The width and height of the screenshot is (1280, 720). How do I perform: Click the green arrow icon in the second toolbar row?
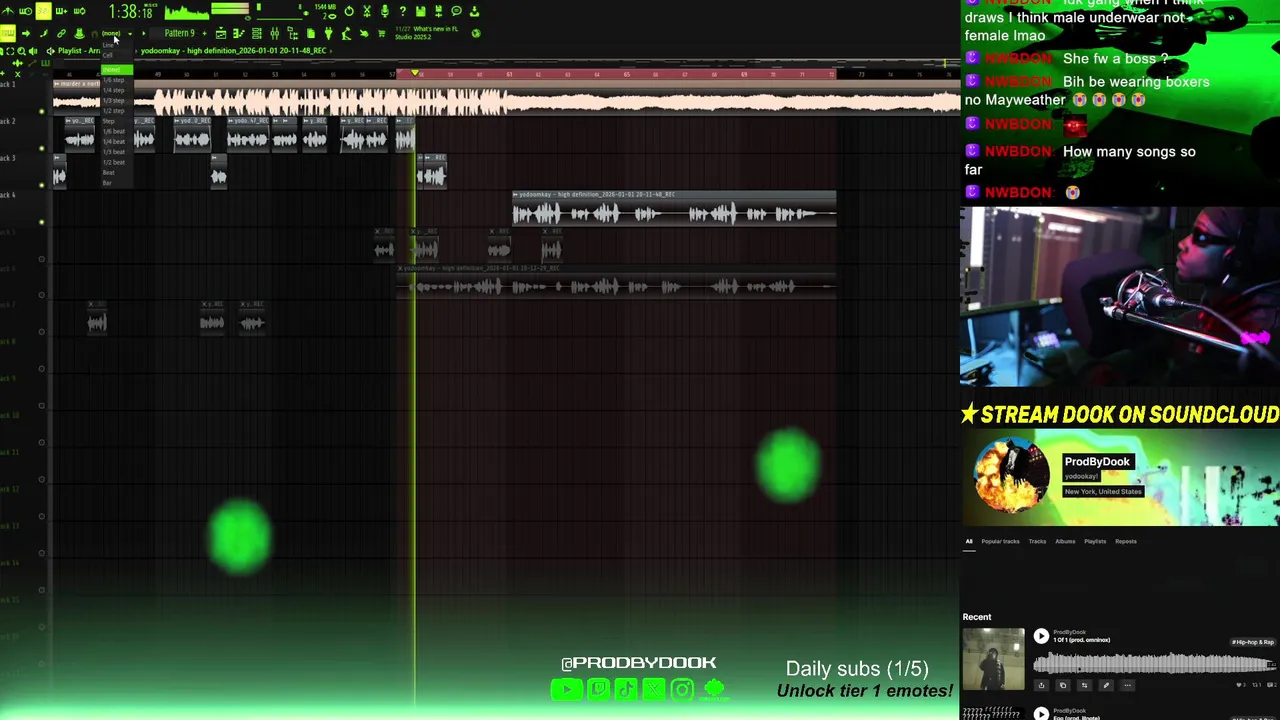(x=25, y=33)
